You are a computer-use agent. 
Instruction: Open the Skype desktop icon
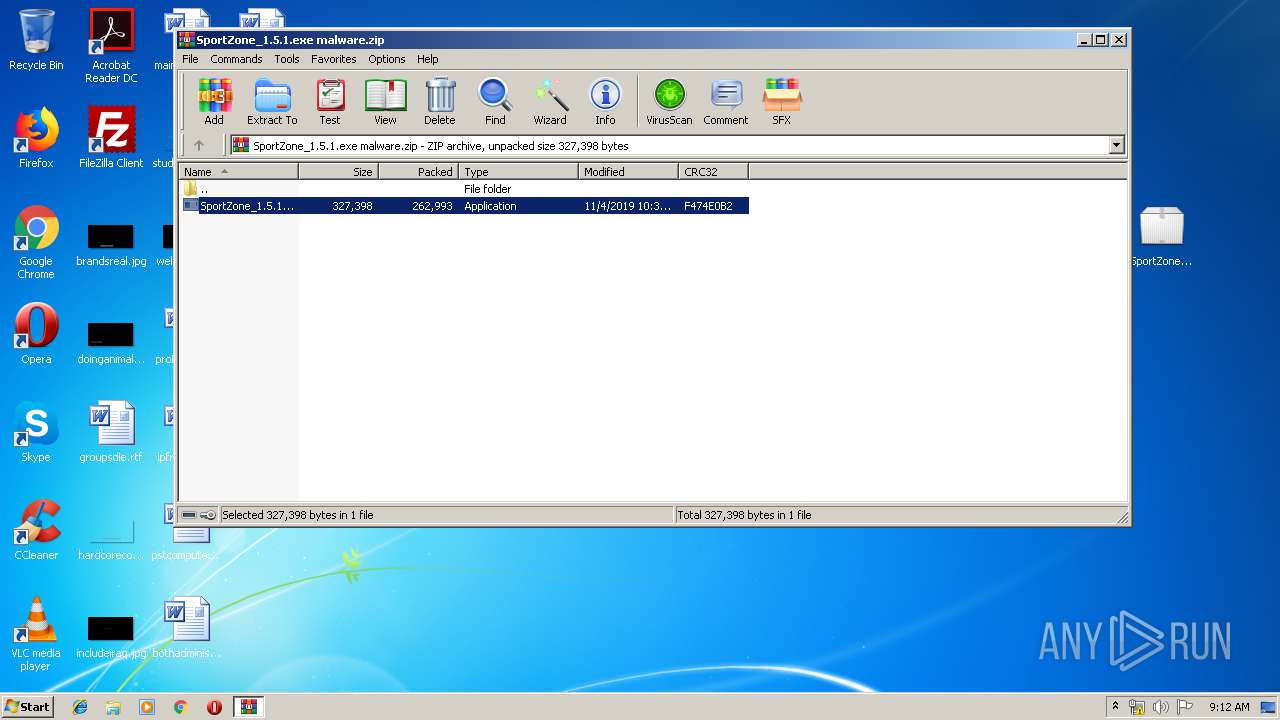(36, 432)
